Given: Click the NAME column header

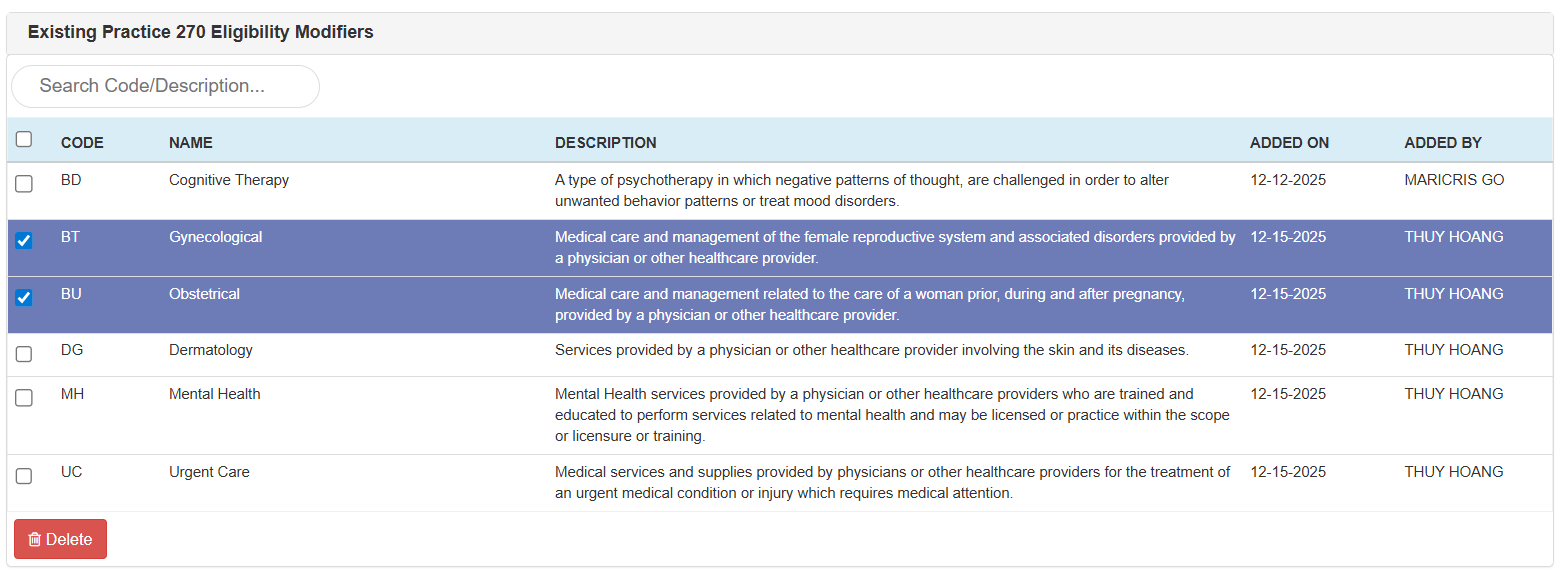Looking at the screenshot, I should (x=190, y=143).
